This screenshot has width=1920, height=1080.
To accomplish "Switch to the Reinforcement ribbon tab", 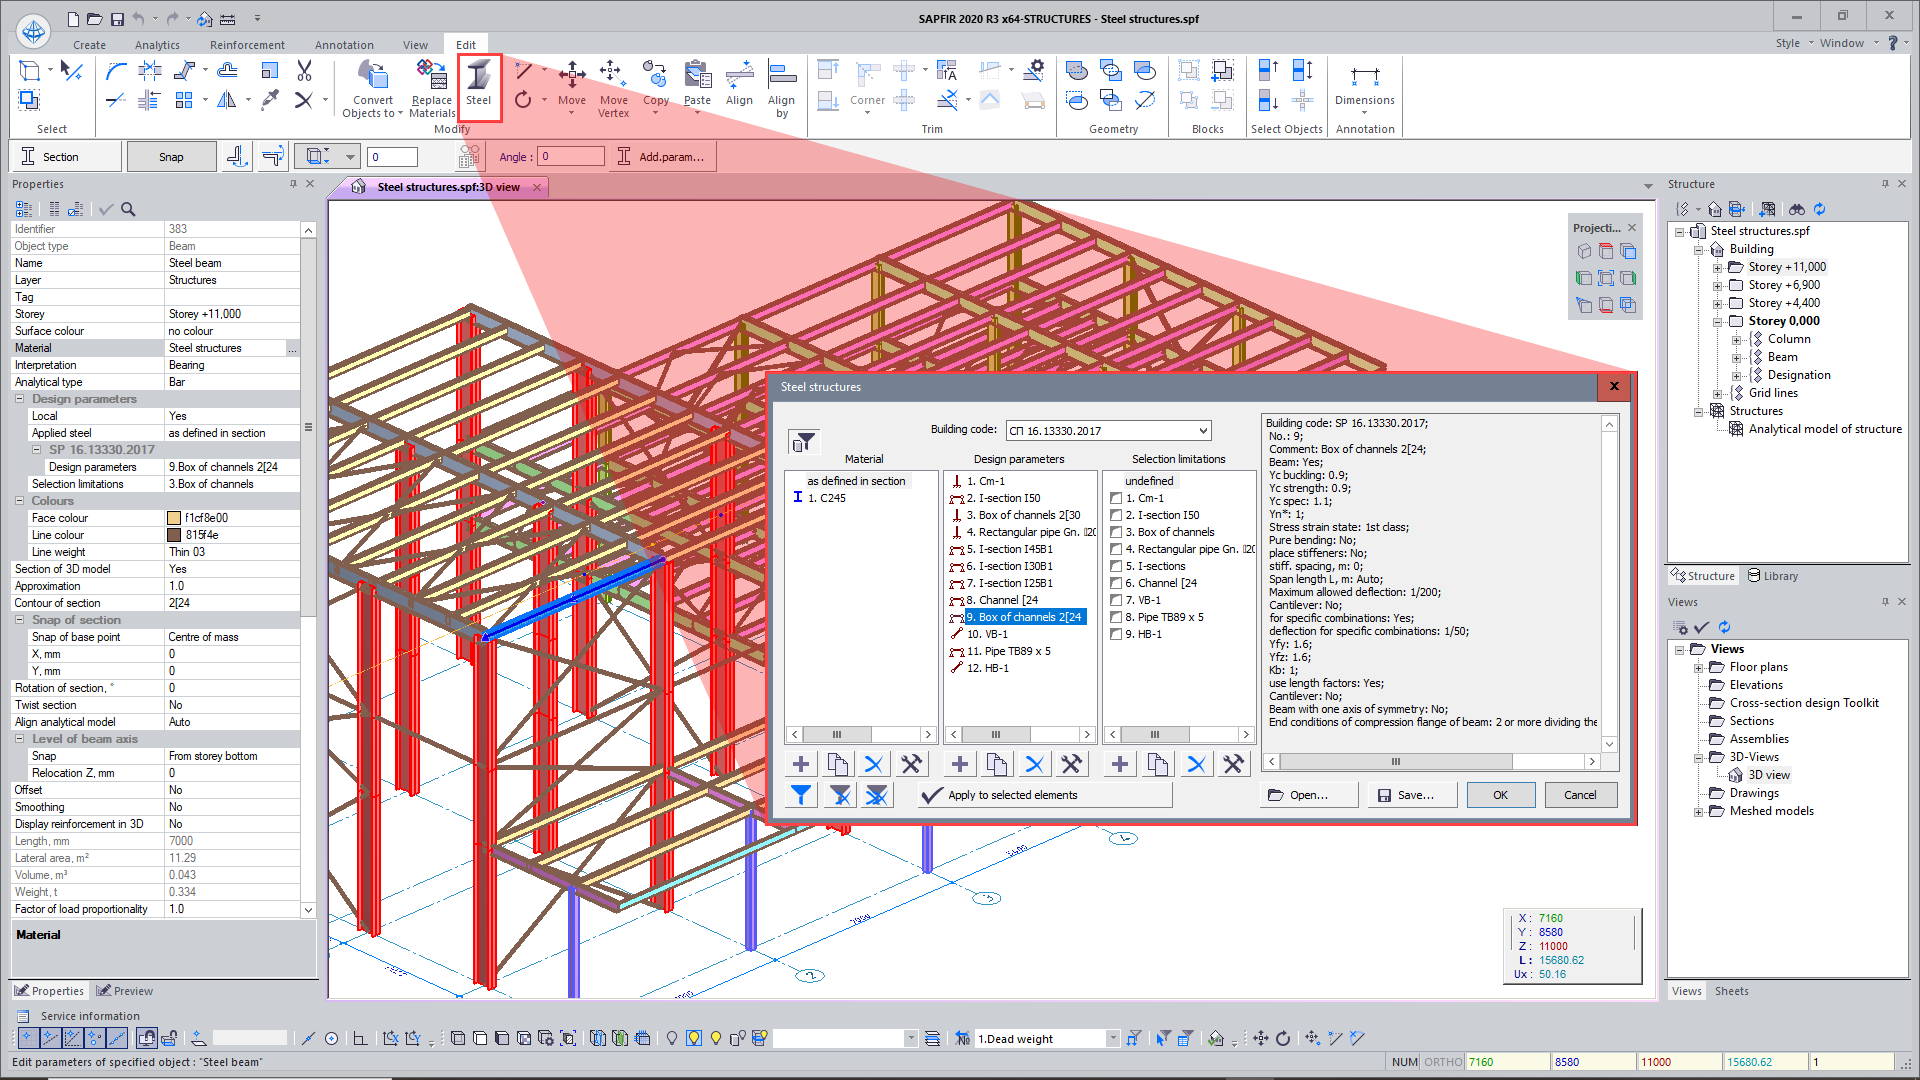I will [247, 45].
